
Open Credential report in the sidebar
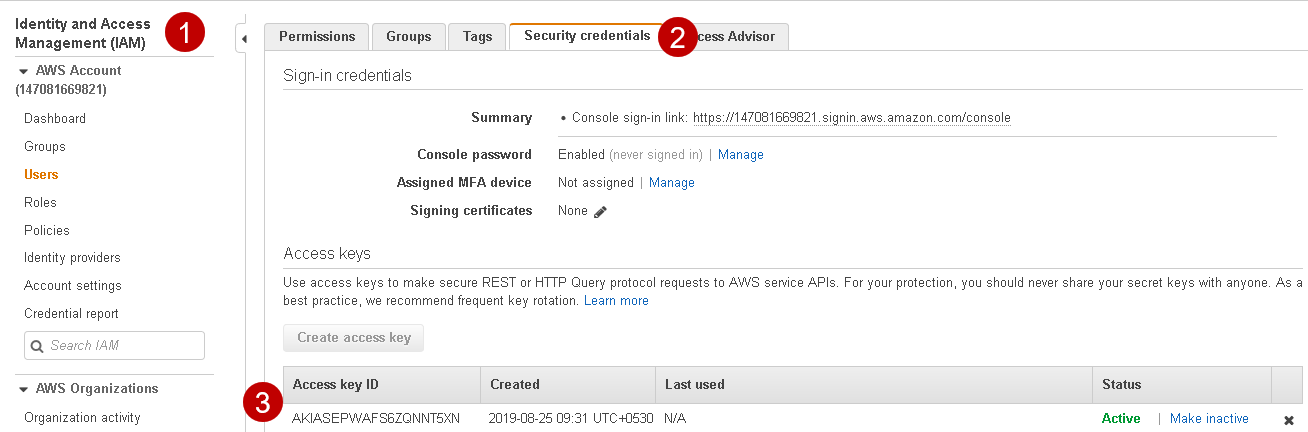(71, 314)
